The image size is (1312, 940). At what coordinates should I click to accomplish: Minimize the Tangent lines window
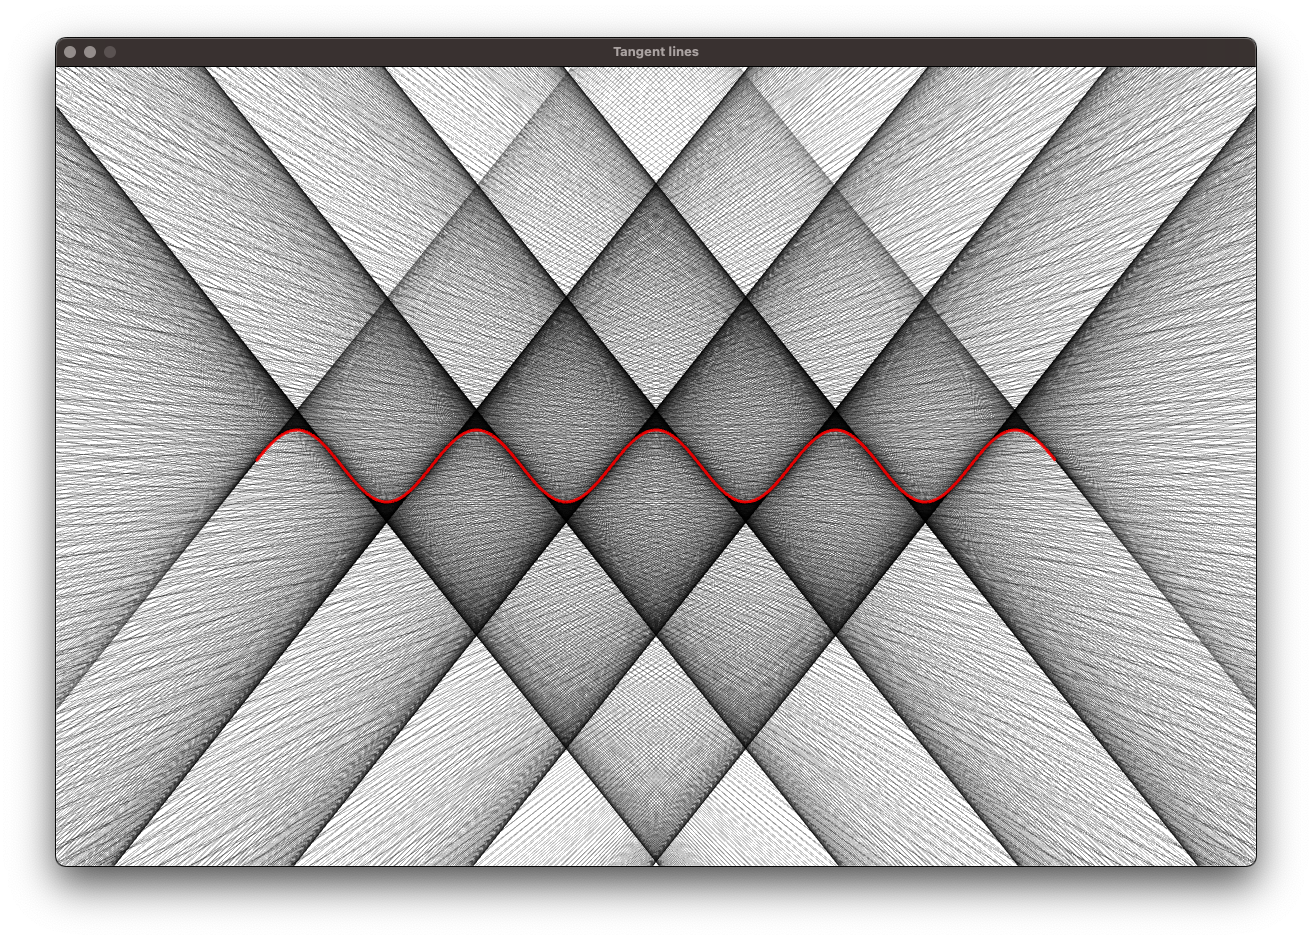click(90, 52)
